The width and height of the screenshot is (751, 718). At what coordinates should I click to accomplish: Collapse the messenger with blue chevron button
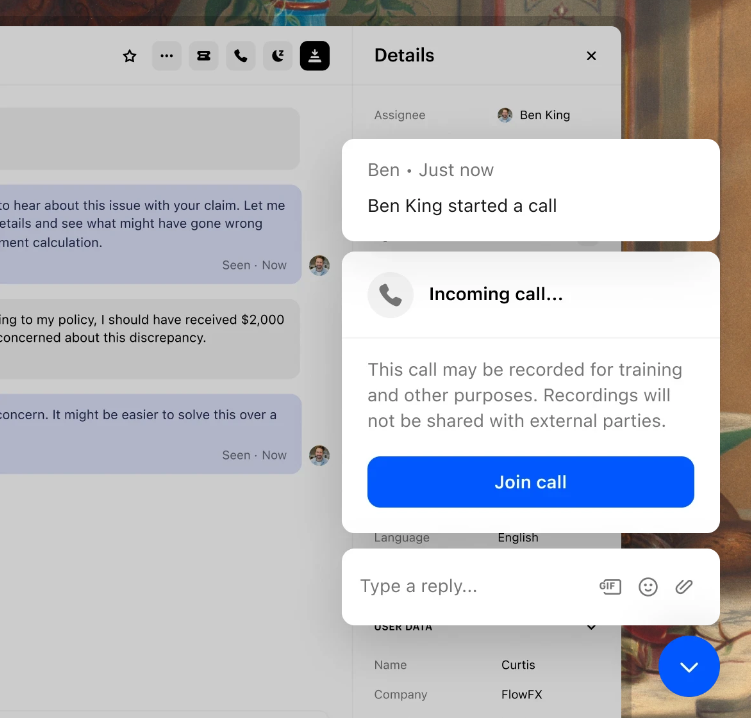(689, 667)
